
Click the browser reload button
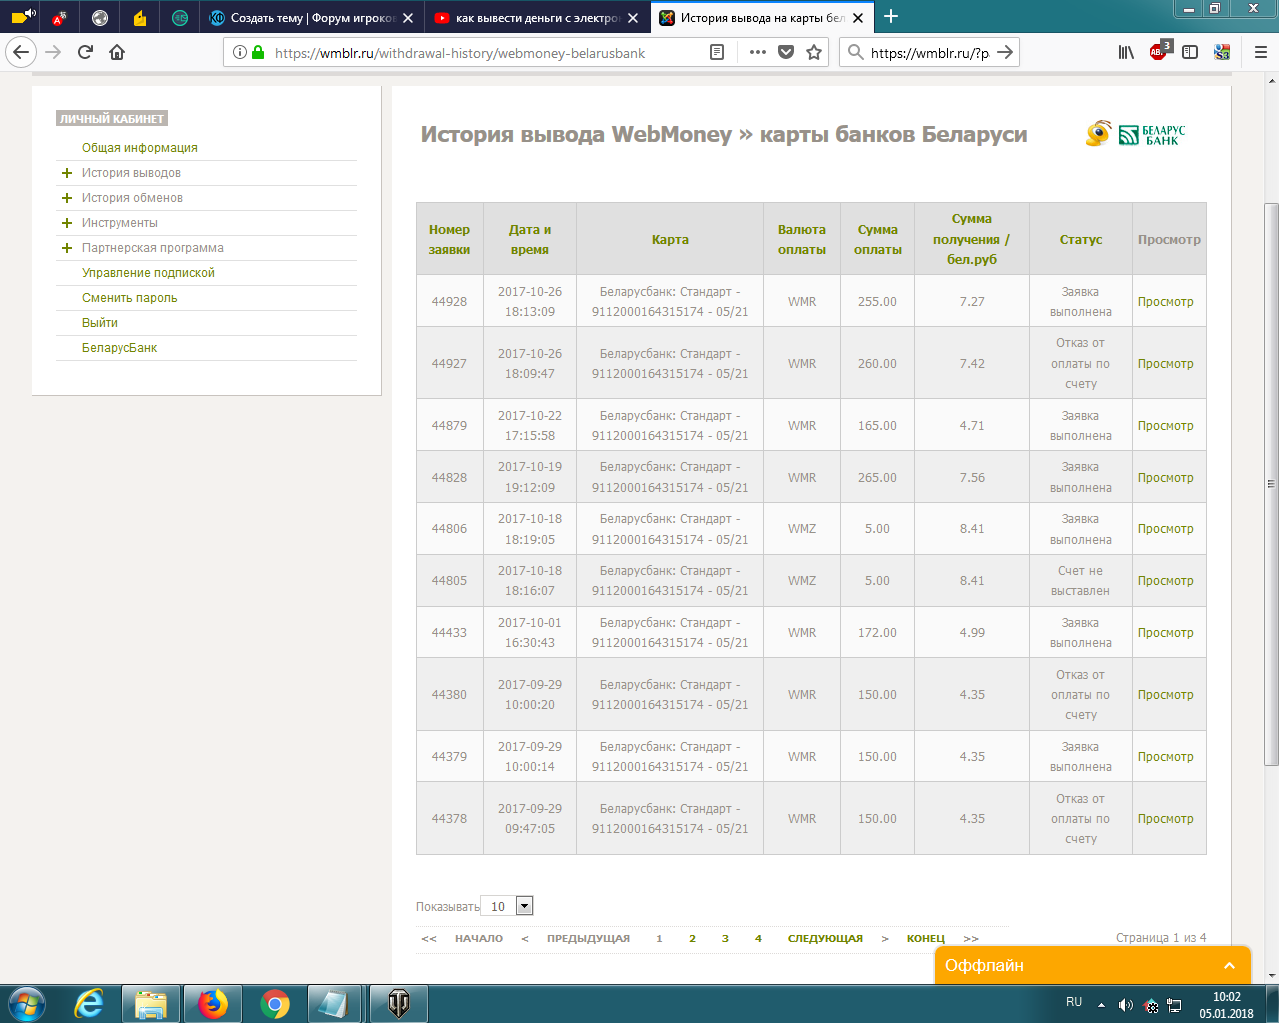85,52
